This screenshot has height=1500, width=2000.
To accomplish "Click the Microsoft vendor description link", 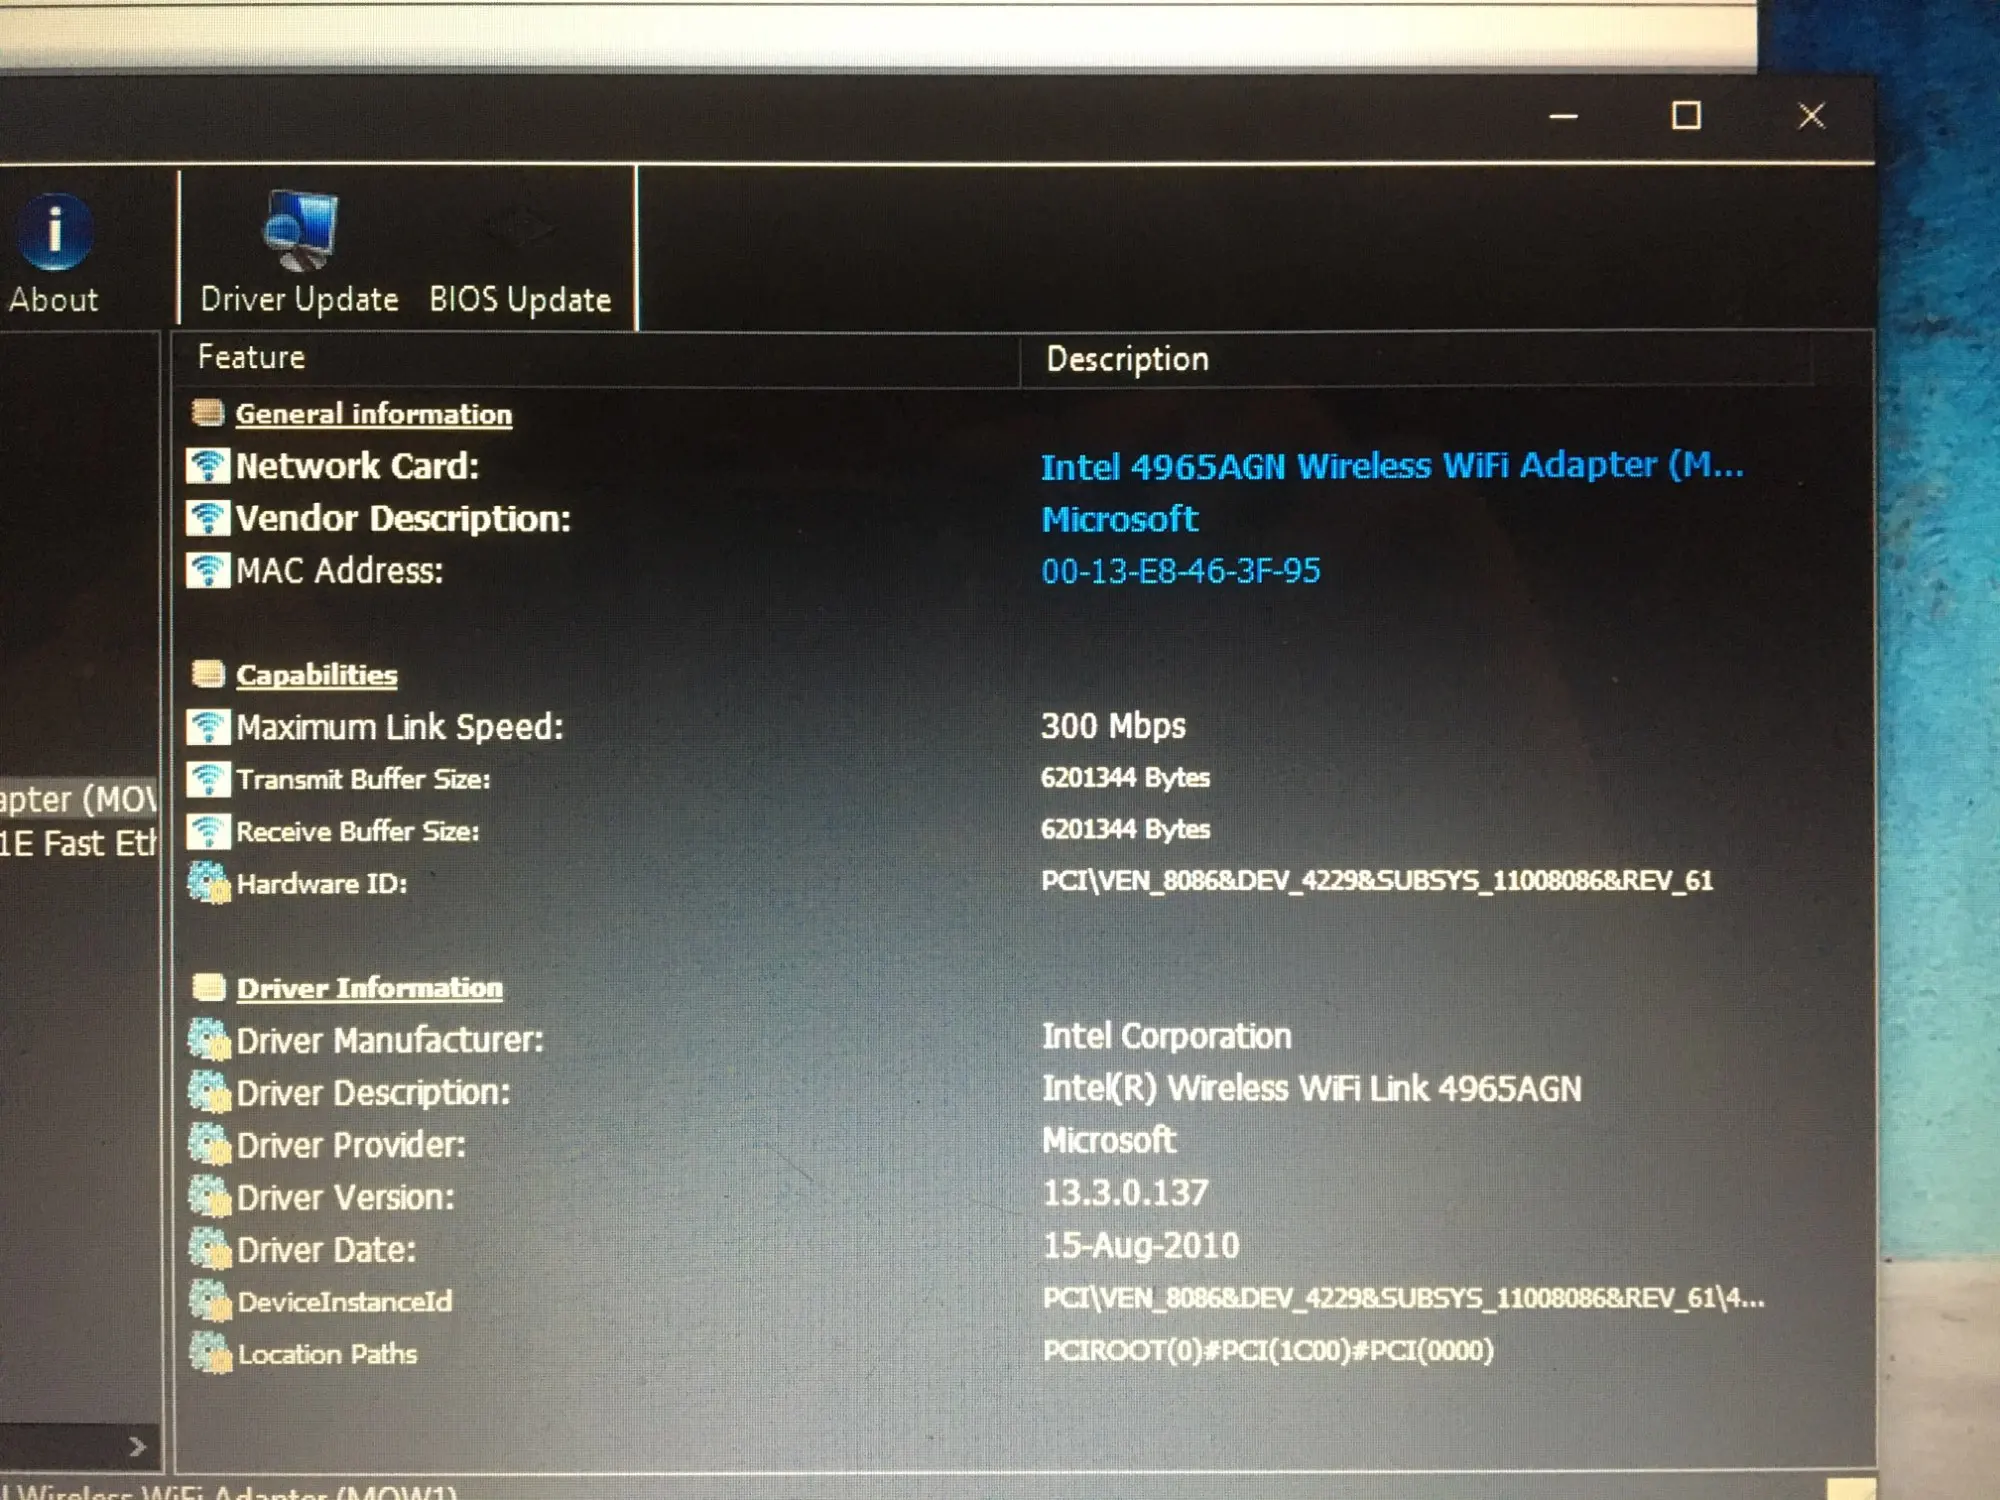I will (x=1119, y=519).
